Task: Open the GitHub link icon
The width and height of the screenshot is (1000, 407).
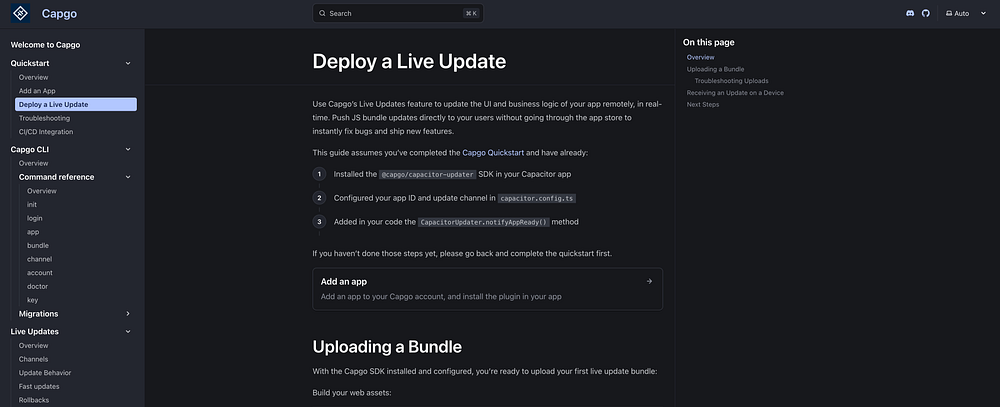Action: [x=926, y=13]
